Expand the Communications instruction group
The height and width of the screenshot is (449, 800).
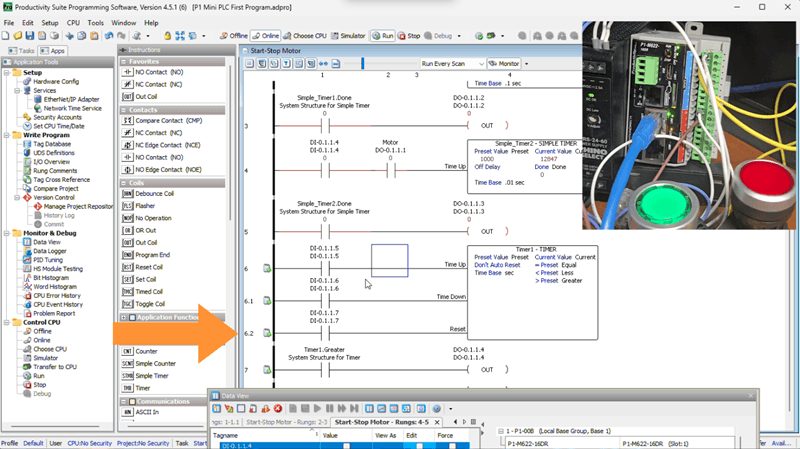coord(124,402)
